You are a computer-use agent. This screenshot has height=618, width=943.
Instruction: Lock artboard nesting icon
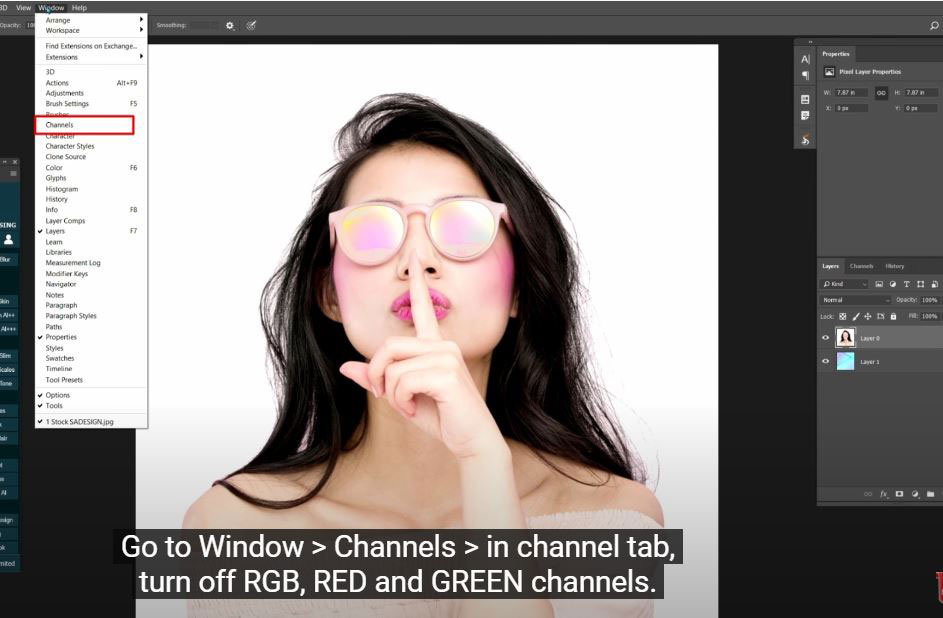(x=880, y=316)
